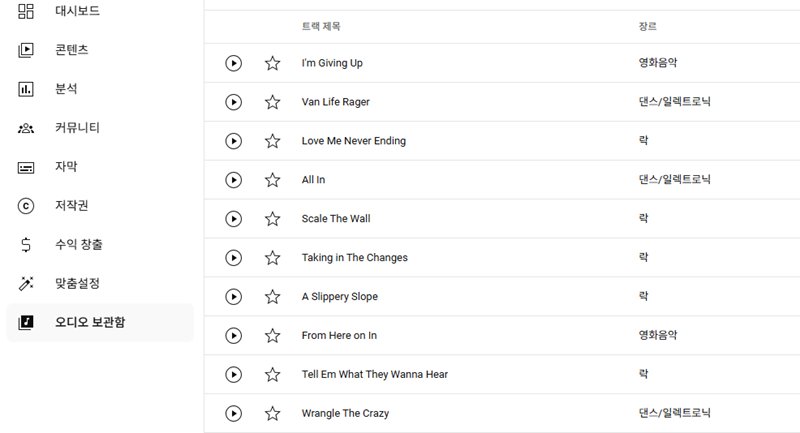The height and width of the screenshot is (433, 800).
Task: Open the 대시보드 dashboard icon
Action: [x=26, y=11]
